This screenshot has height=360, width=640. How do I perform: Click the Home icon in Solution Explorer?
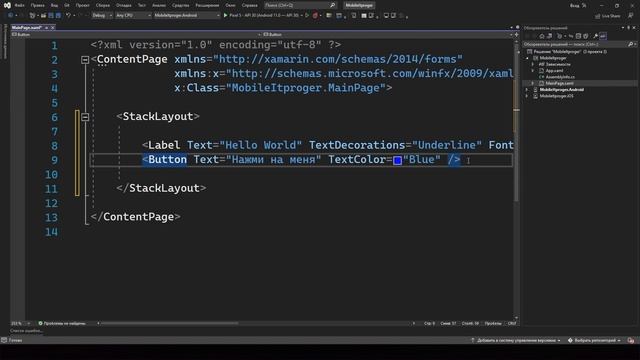pos(542,36)
